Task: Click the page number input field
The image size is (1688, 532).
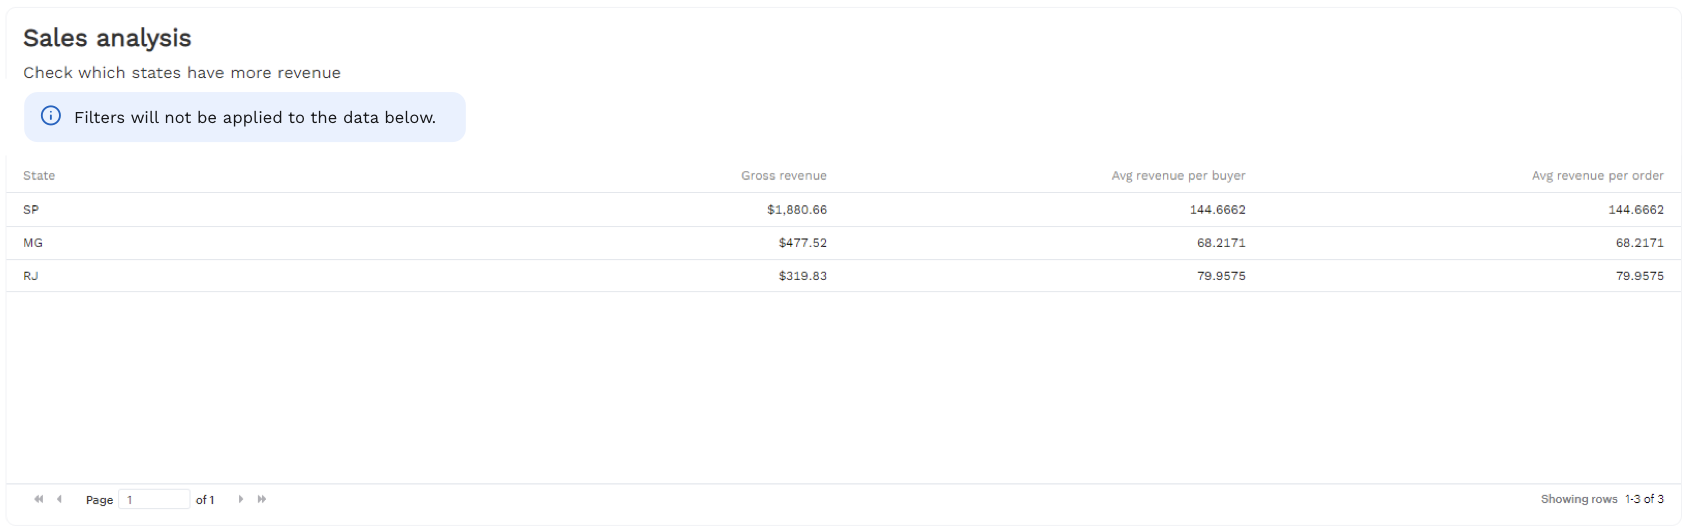Action: click(x=154, y=499)
